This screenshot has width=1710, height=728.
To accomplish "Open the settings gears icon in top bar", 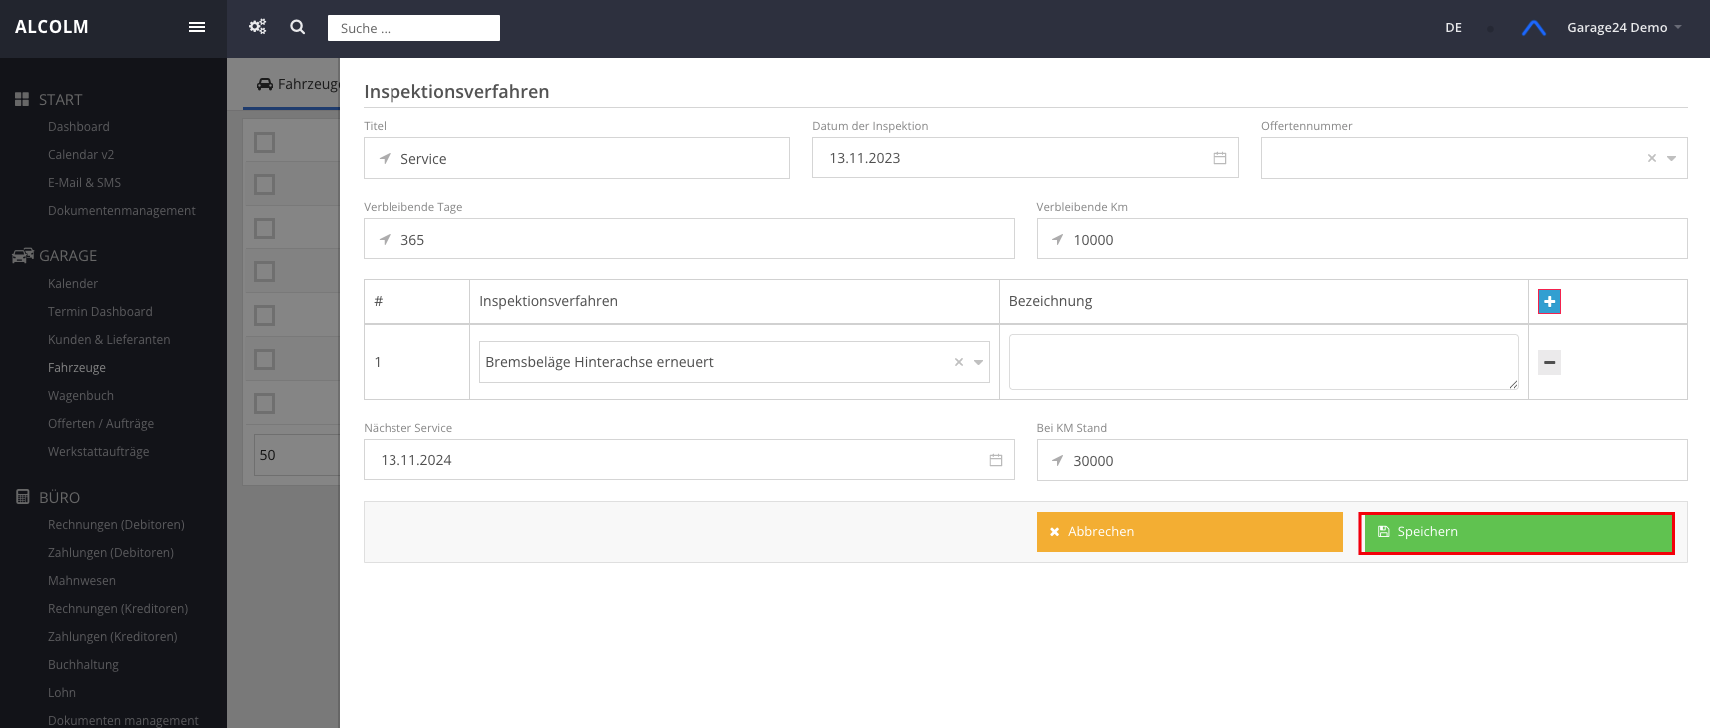I will [x=258, y=27].
